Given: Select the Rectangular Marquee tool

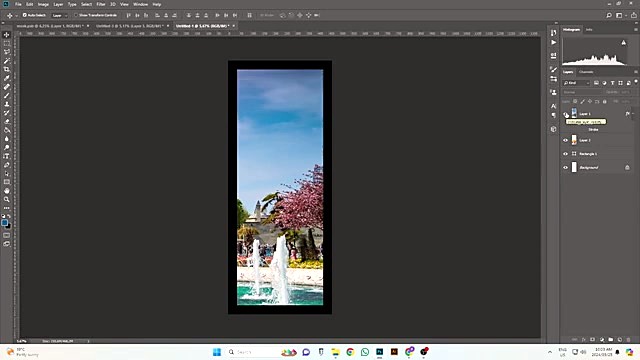Looking at the screenshot, I should (x=7, y=43).
